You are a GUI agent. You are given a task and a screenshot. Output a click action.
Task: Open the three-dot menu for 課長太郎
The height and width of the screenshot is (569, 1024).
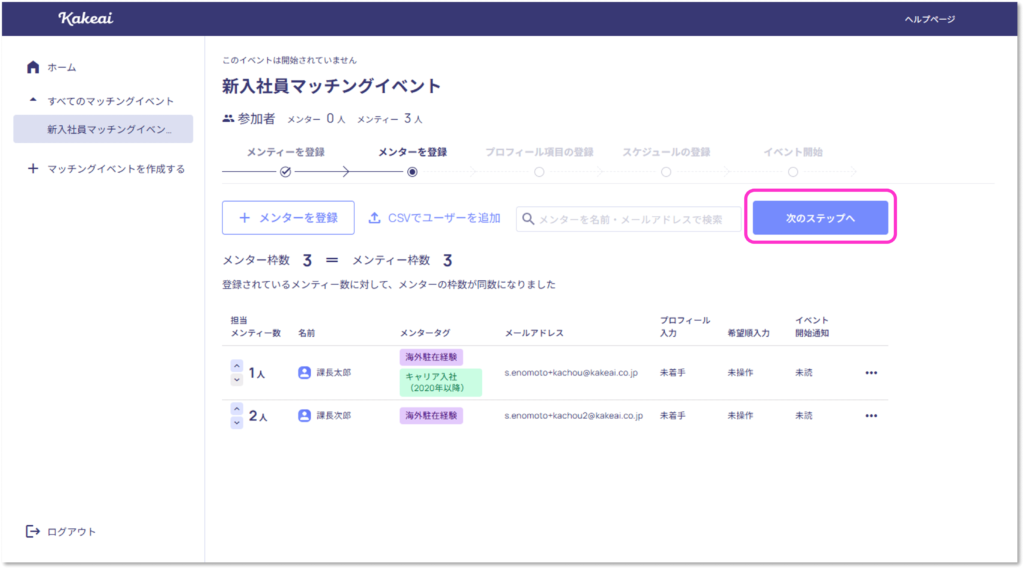coord(870,373)
